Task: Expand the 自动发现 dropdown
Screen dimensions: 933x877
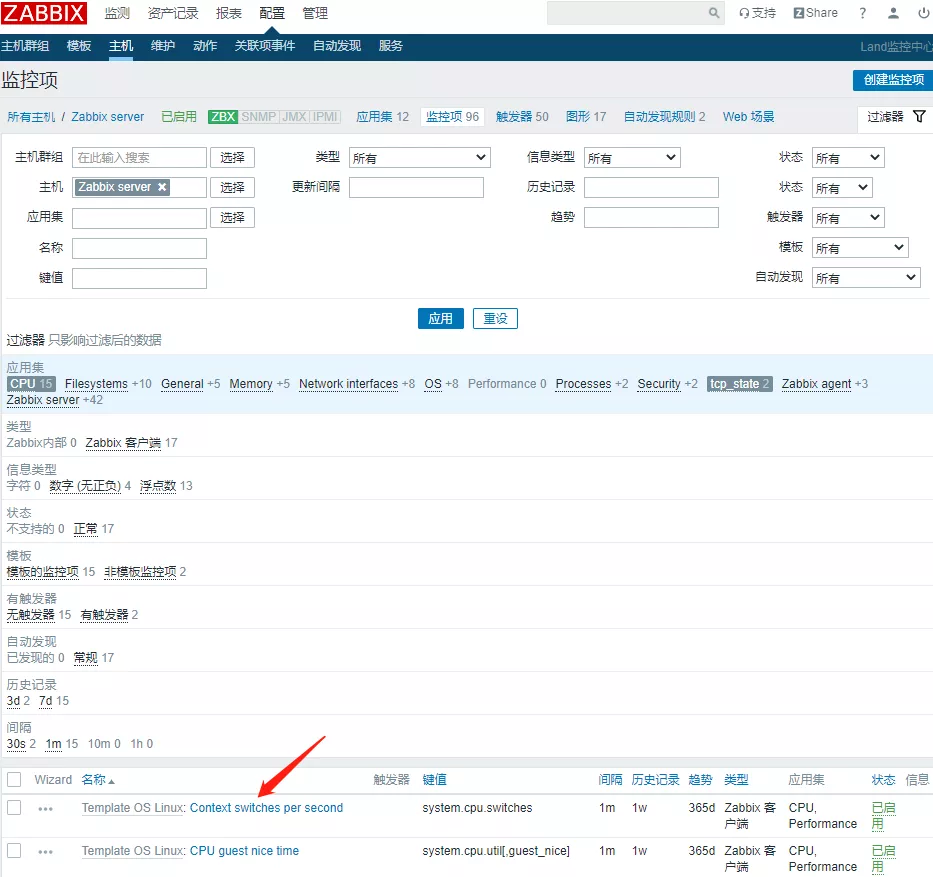Action: pos(865,278)
